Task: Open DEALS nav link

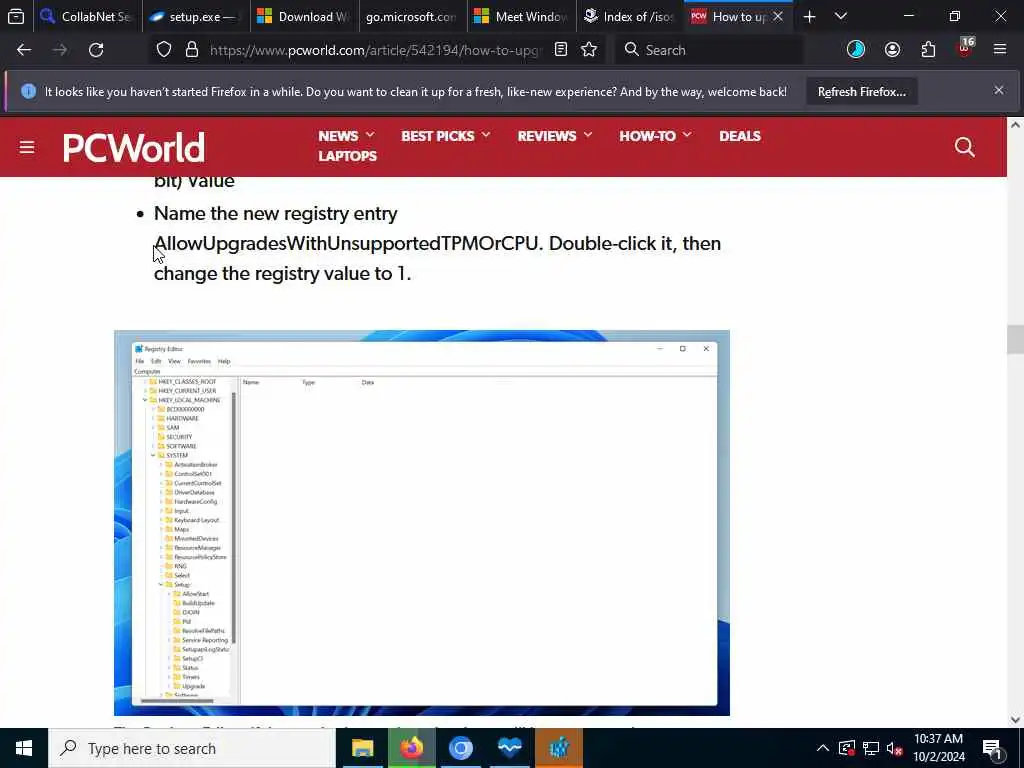Action: point(740,136)
